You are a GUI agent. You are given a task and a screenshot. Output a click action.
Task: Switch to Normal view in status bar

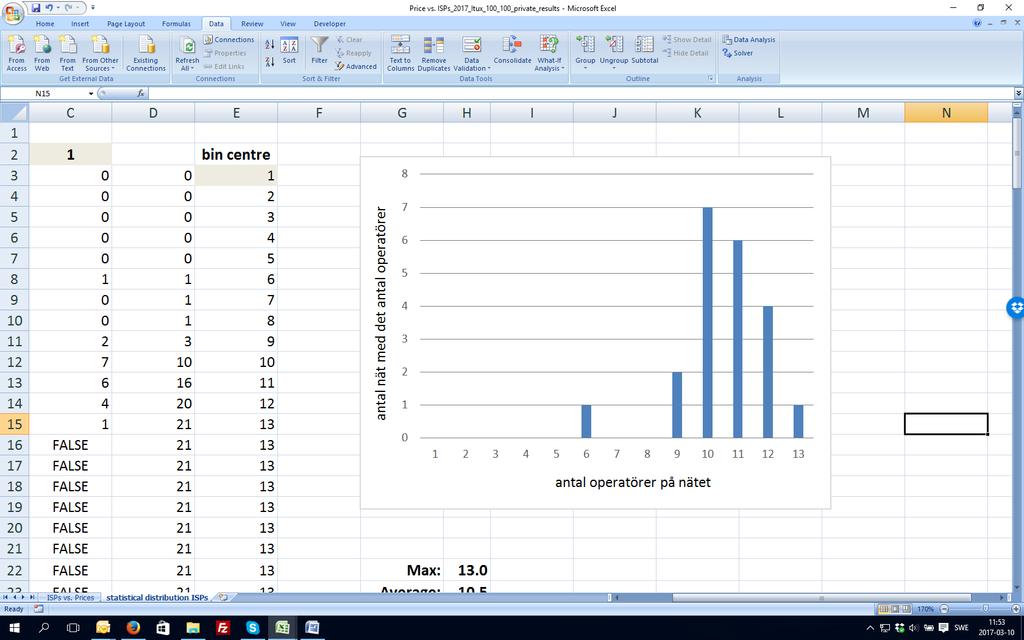(883, 609)
